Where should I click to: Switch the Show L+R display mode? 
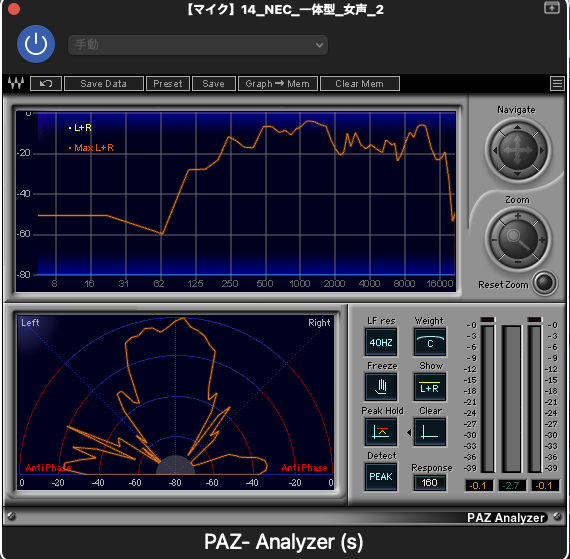[430, 387]
